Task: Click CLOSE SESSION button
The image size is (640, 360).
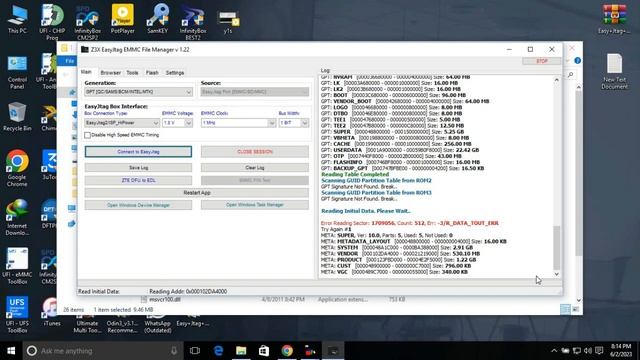Action: (x=255, y=152)
